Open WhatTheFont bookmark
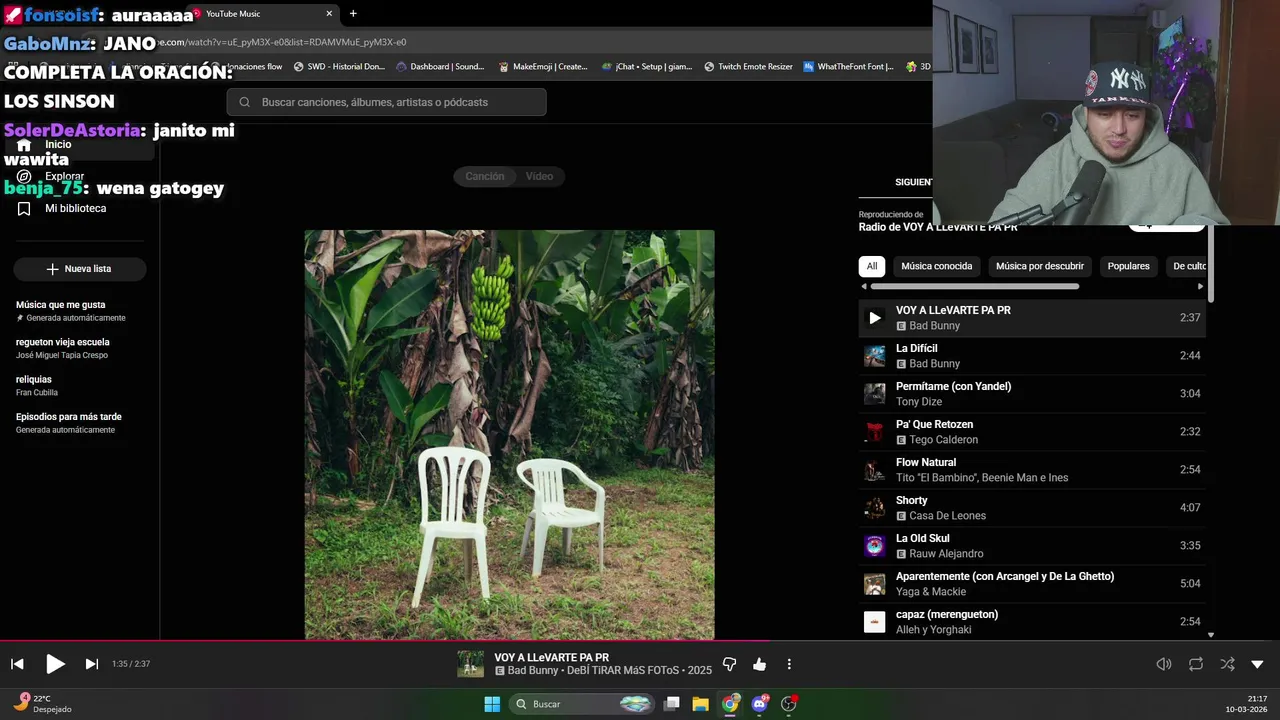The image size is (1280, 720). click(848, 67)
